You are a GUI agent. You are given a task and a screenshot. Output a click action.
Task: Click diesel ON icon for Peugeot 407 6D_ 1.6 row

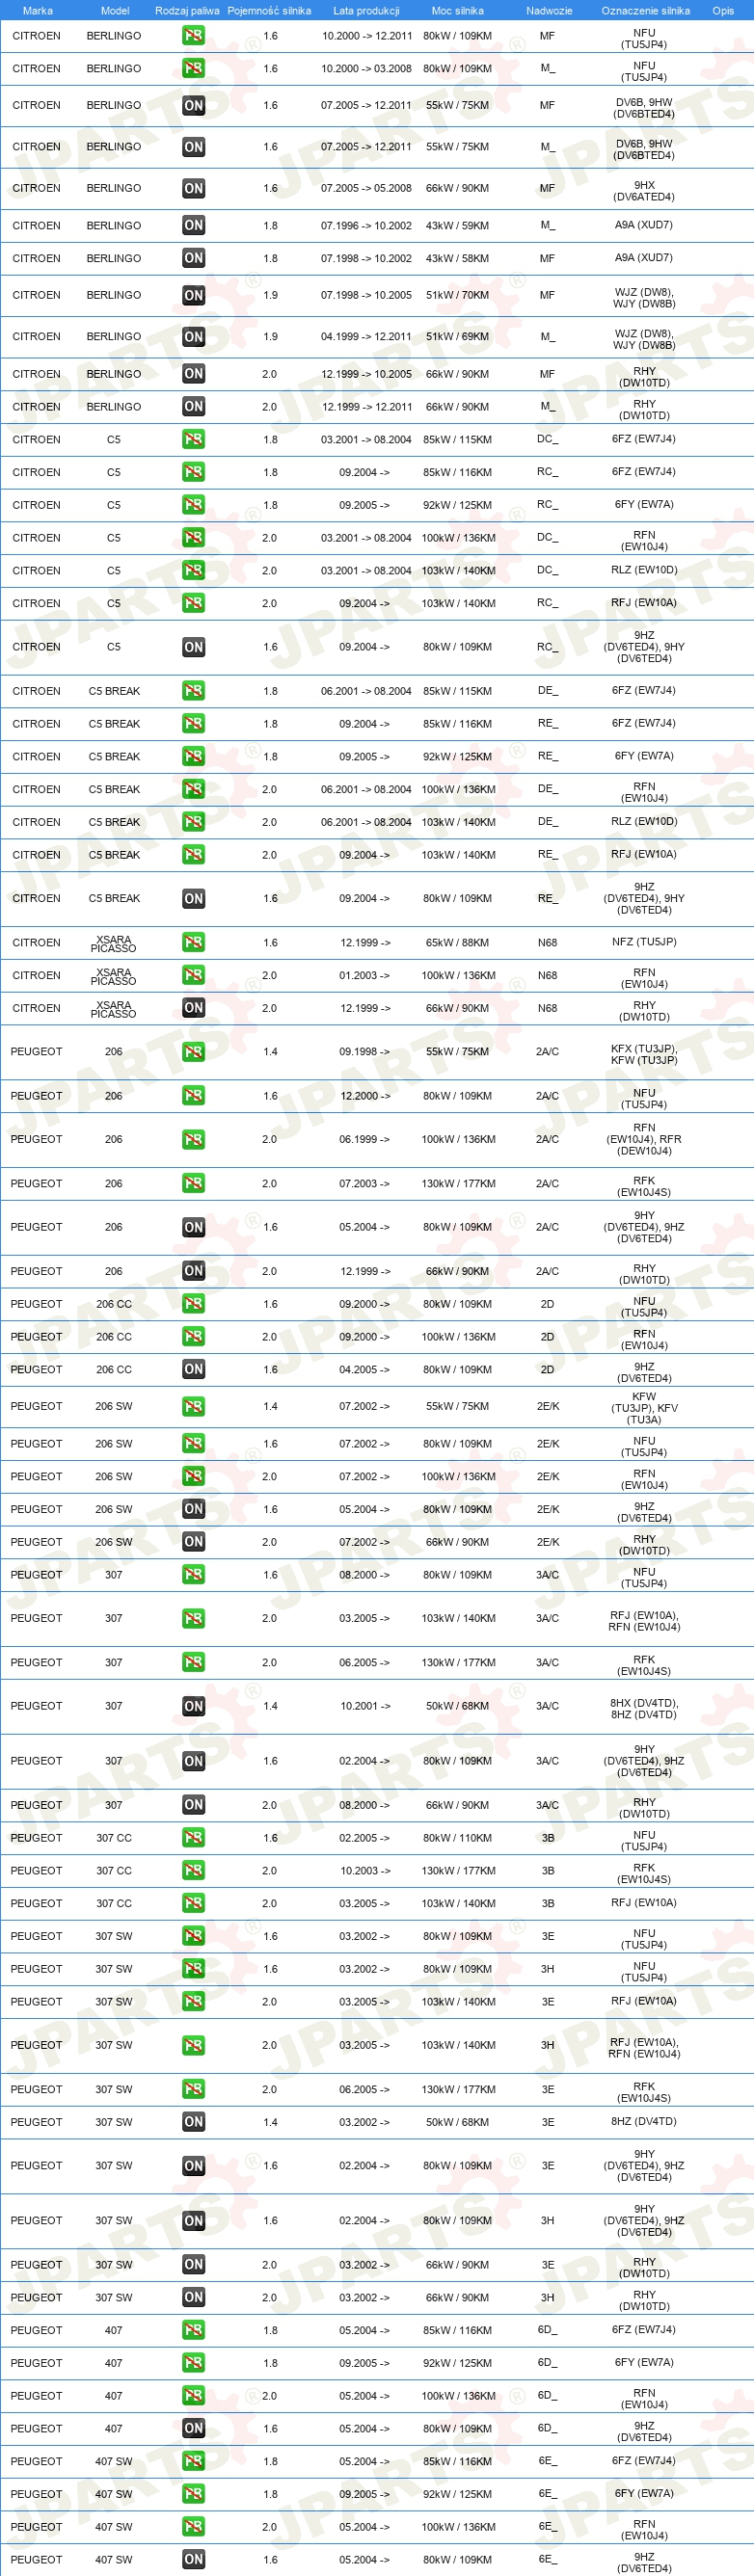193,2428
